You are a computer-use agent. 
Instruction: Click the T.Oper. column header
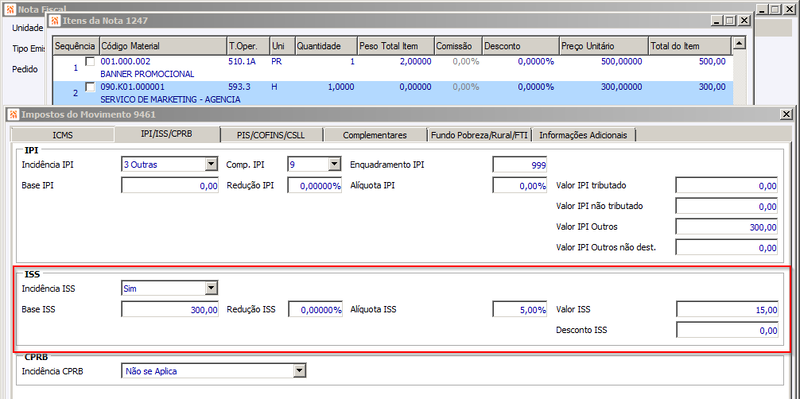coord(248,46)
